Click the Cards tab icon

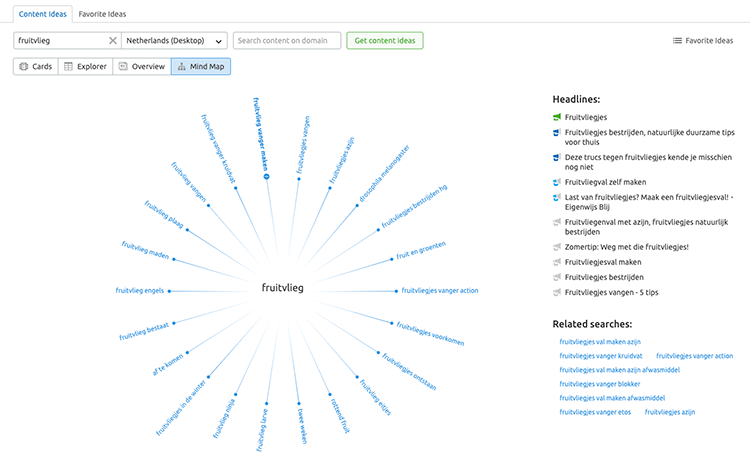coord(23,66)
